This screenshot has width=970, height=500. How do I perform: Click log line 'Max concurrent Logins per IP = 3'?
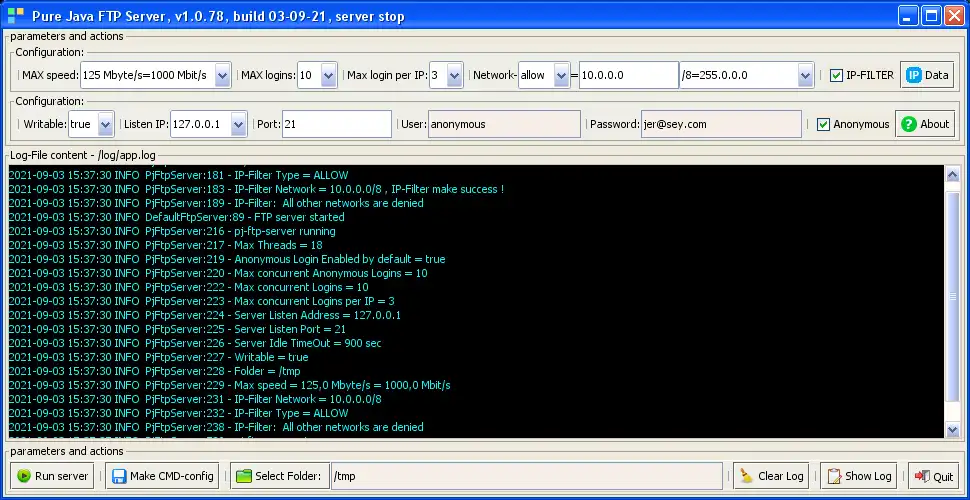201,301
